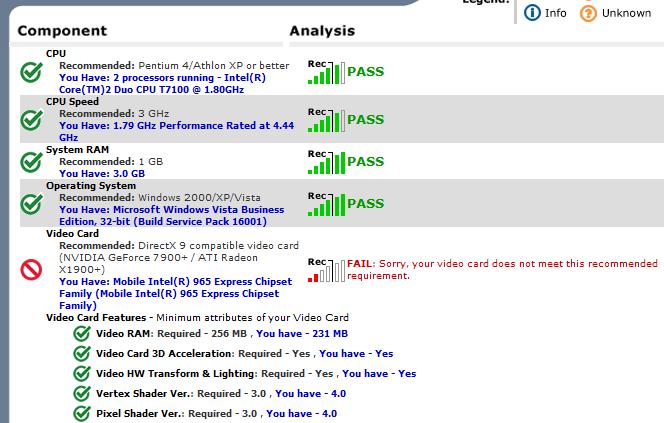Click the Unknown legend label
This screenshot has height=423, width=664.
tap(627, 13)
